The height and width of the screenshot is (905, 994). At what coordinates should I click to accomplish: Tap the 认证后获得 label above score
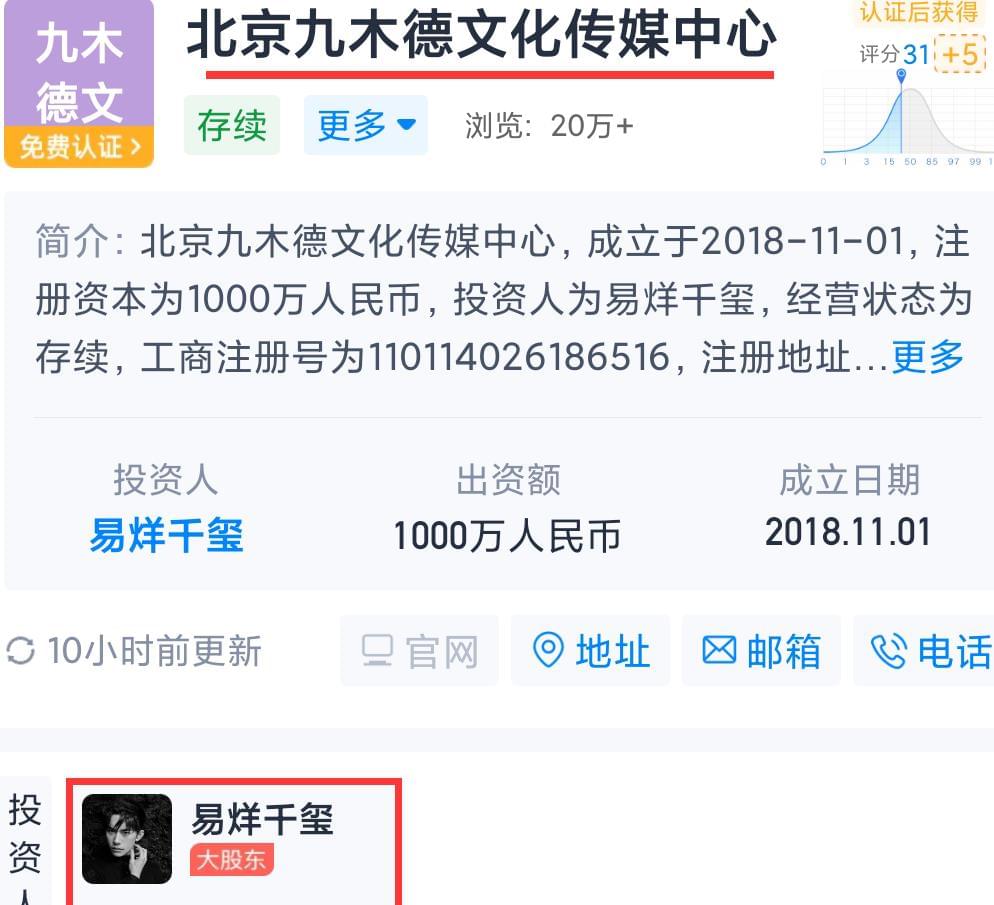(x=919, y=11)
